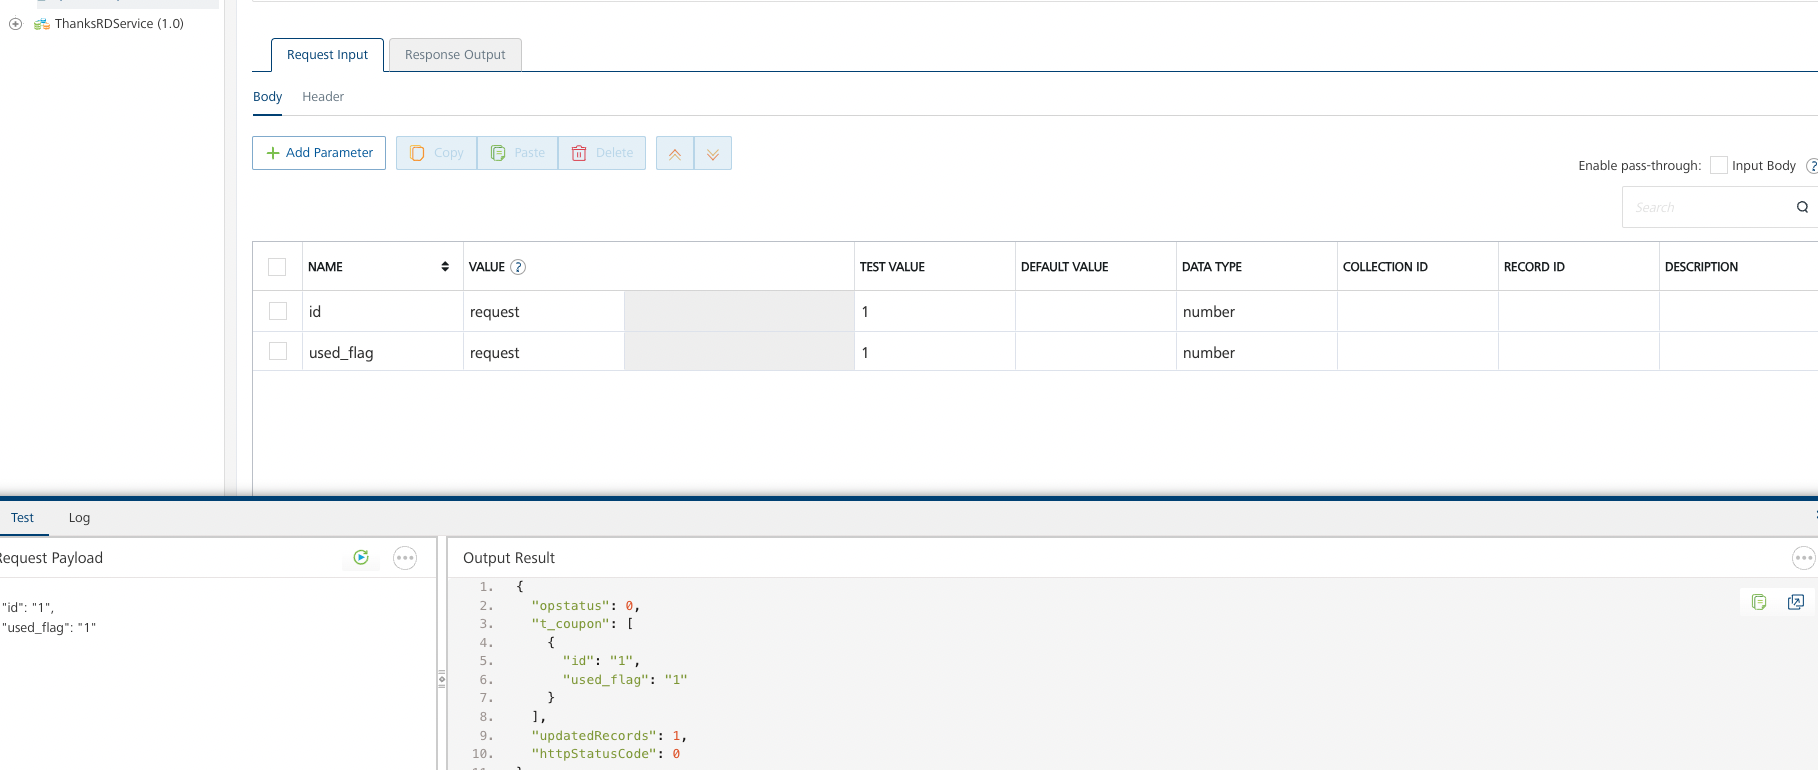Viewport: 1818px width, 770px height.
Task: Click the "t_coupon" line in output
Action: click(x=583, y=624)
